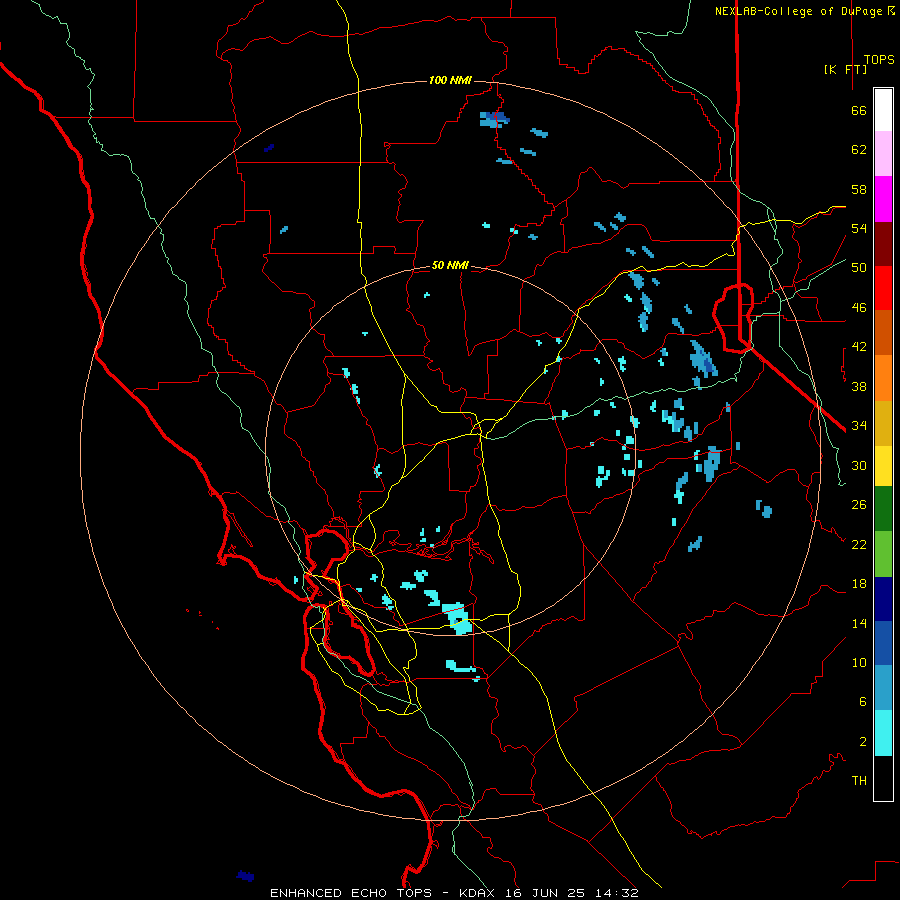Screen dimensions: 900x900
Task: Click the 'KDAX' radar site identifier
Action: click(x=479, y=893)
